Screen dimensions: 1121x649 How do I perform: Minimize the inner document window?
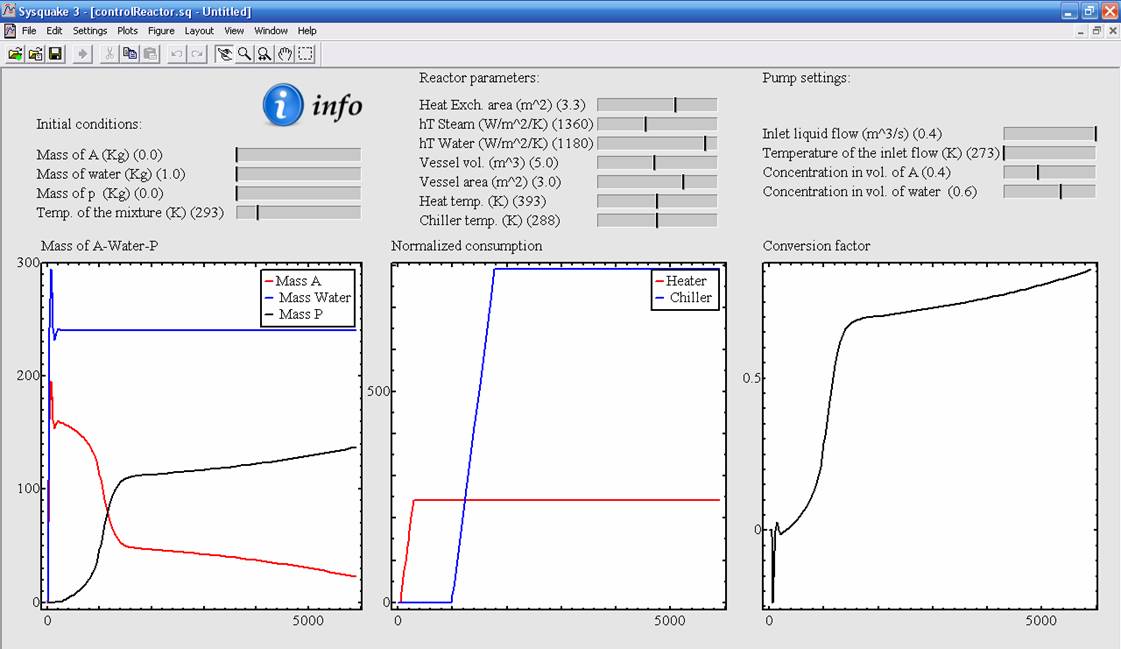(x=1081, y=31)
